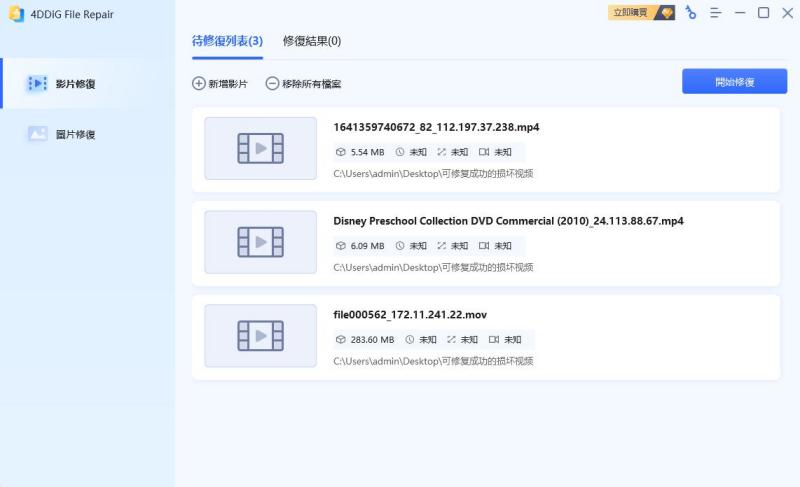Click the file path under file000562 video
Image resolution: width=800 pixels, height=487 pixels.
pos(433,362)
